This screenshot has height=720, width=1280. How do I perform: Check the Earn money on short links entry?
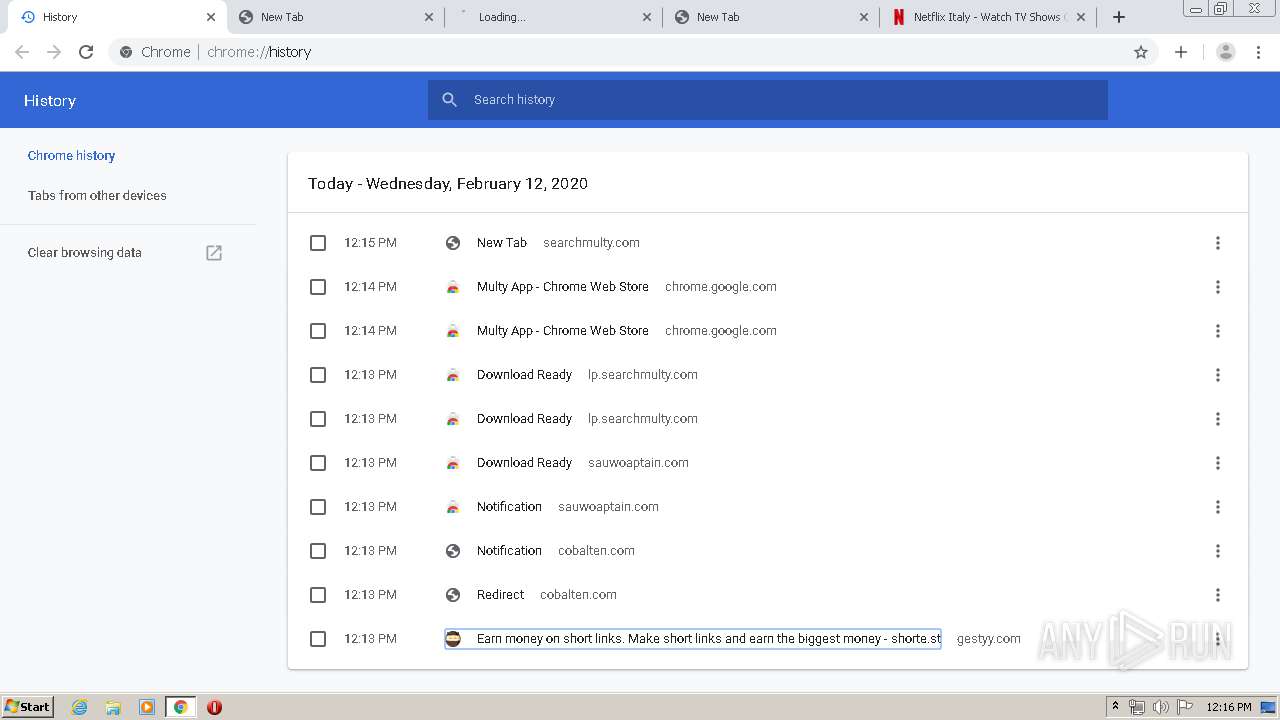click(x=318, y=639)
